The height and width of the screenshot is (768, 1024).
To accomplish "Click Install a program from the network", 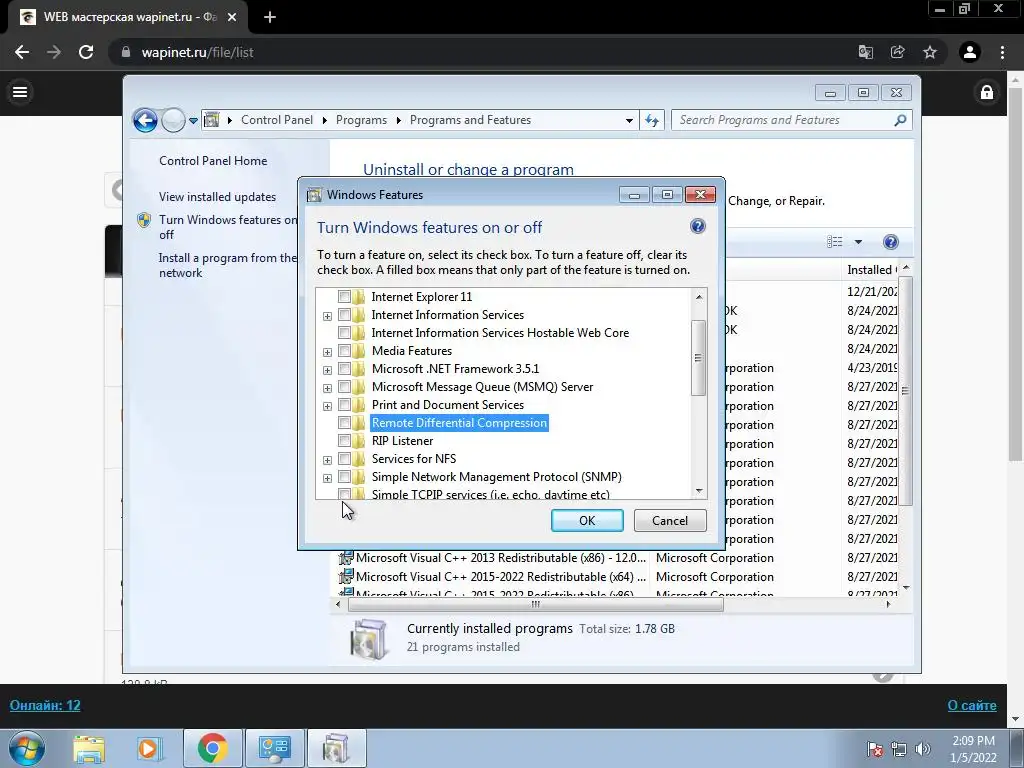I will (227, 265).
